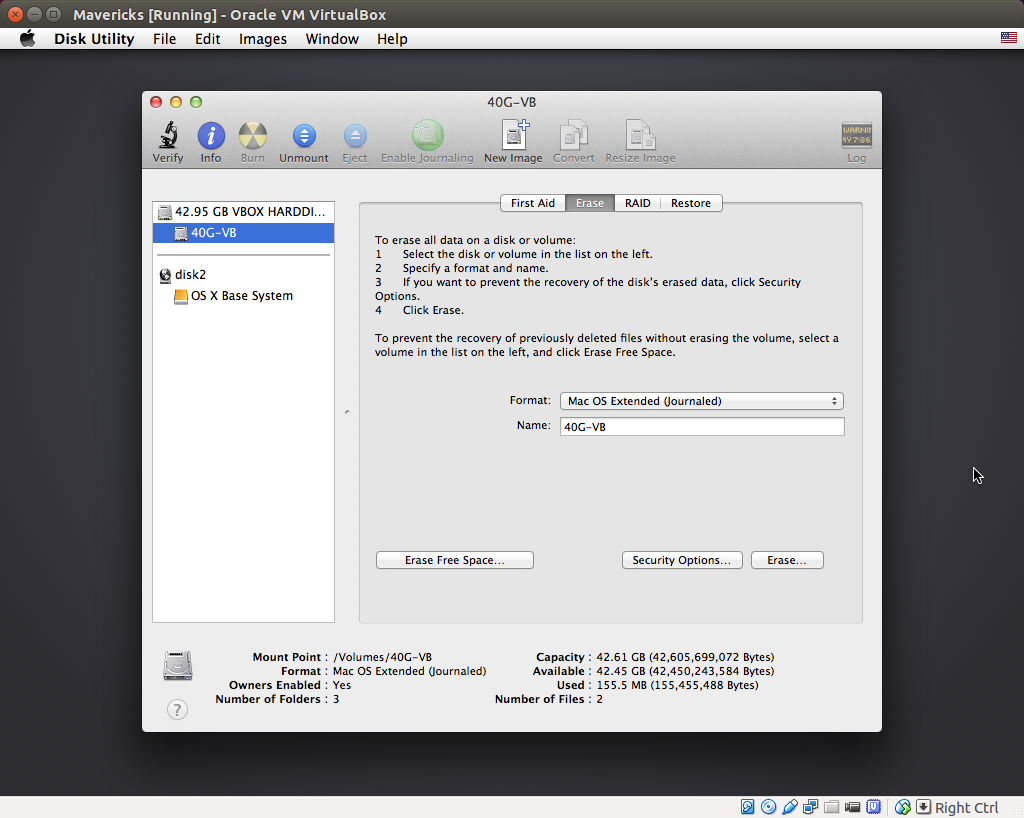Screen dimensions: 1024x818
Task: Click the /Volumes/40G-VB mount point text
Action: 383,657
